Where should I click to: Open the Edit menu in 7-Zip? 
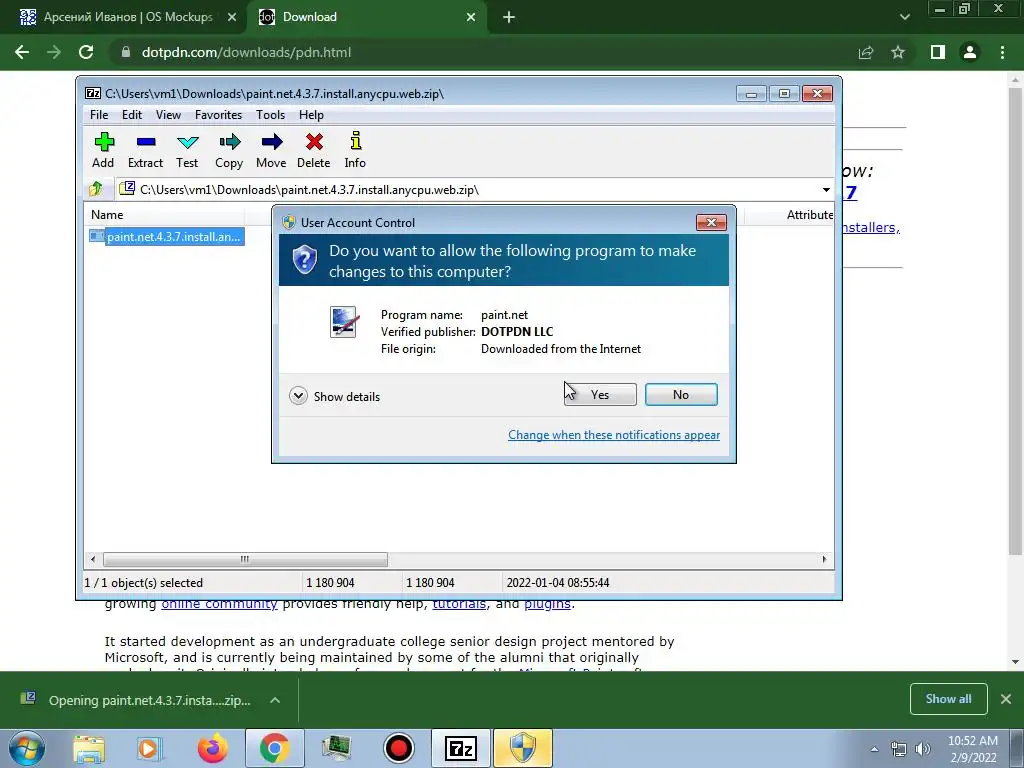tap(132, 115)
